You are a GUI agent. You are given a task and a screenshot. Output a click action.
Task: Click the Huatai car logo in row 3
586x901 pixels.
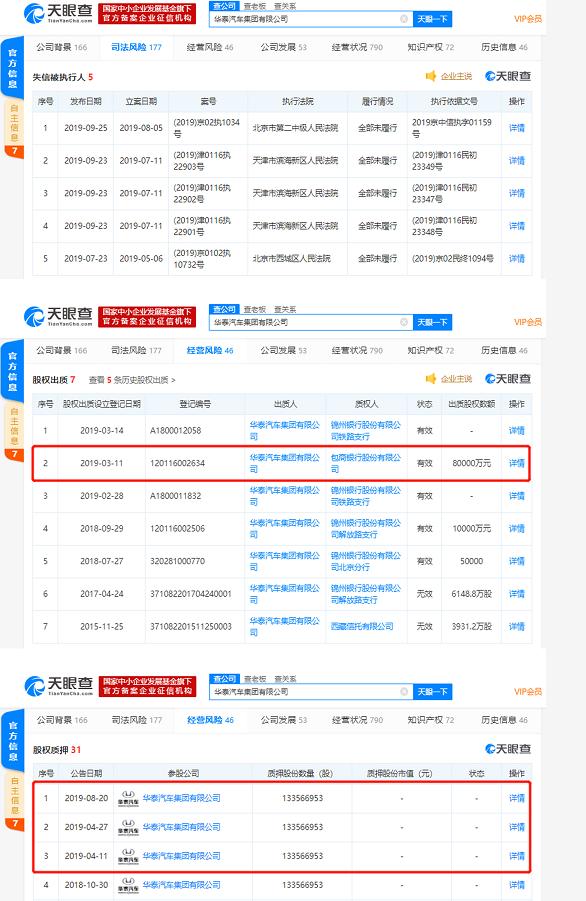coord(128,856)
